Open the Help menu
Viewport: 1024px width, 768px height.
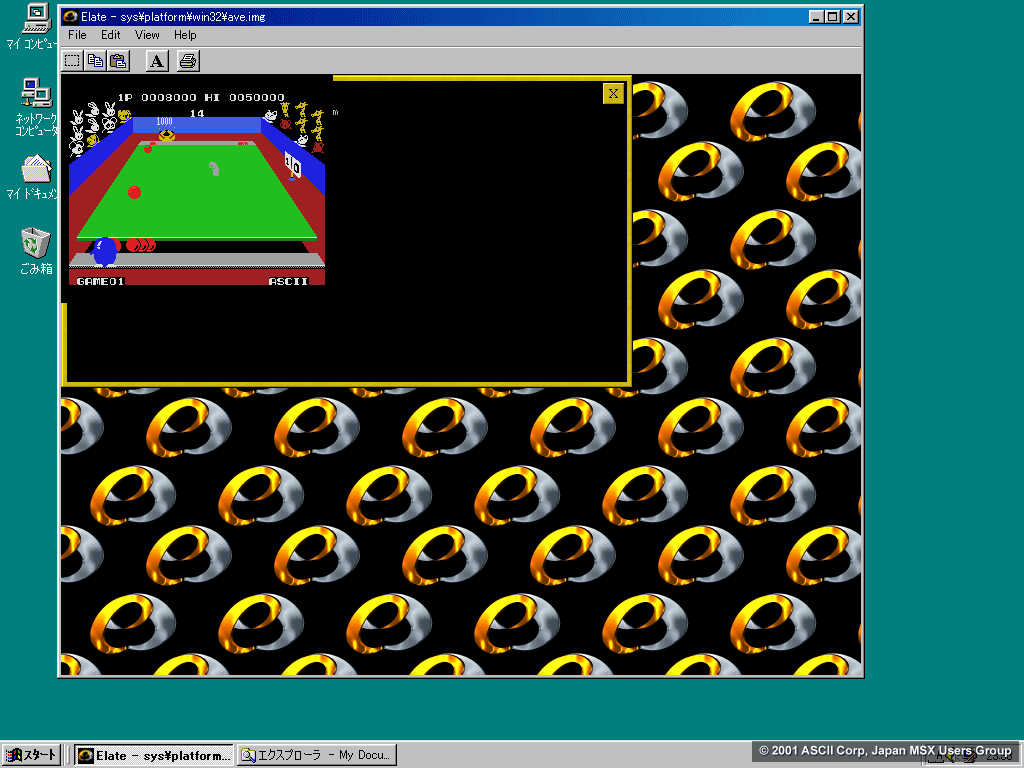click(x=185, y=35)
